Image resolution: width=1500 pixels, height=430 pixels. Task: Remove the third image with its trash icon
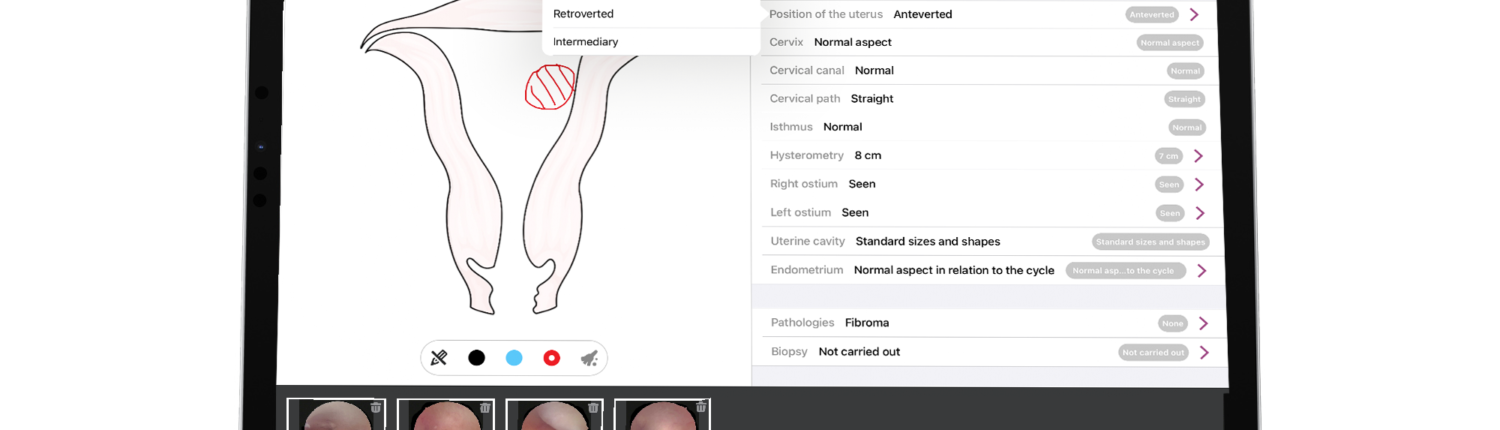[593, 407]
